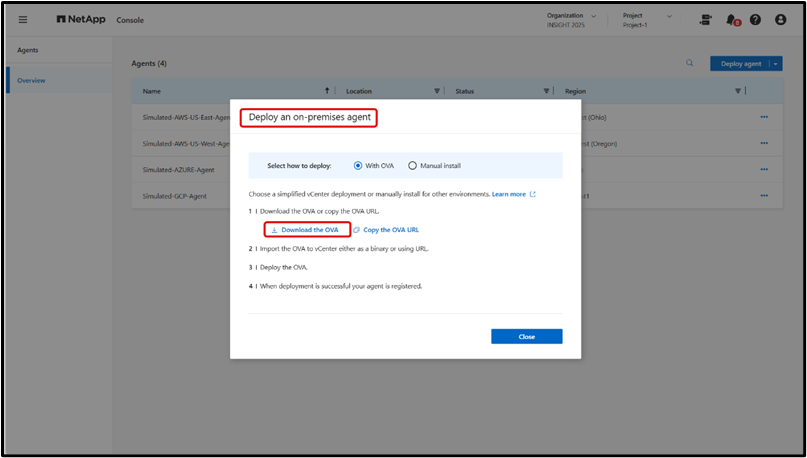The width and height of the screenshot is (807, 458).
Task: Click the Region column header
Action: click(575, 91)
